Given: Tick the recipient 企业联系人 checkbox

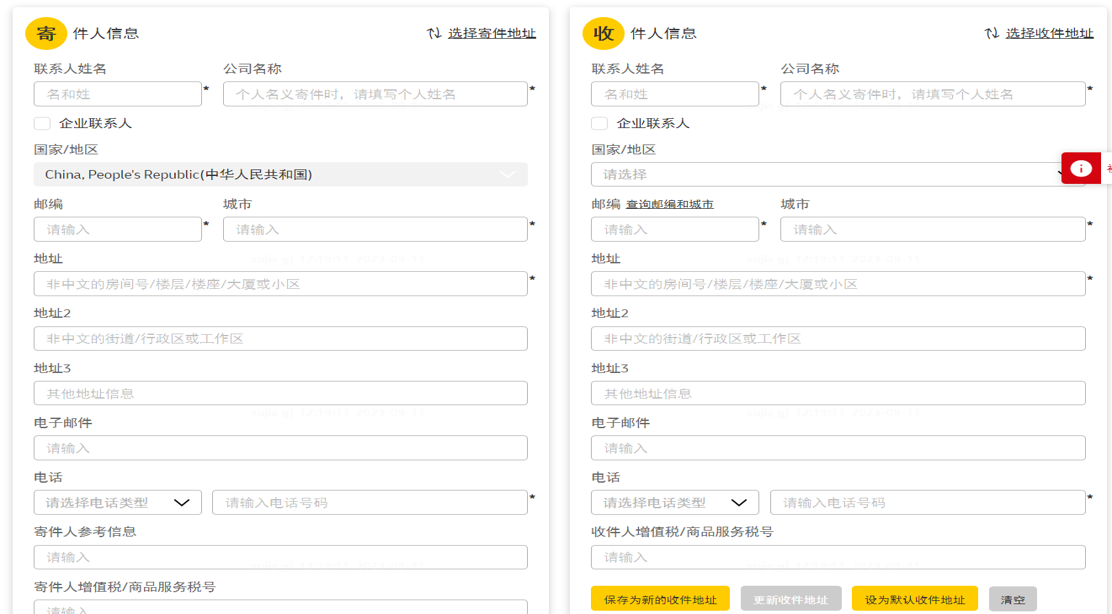Looking at the screenshot, I should [x=600, y=123].
